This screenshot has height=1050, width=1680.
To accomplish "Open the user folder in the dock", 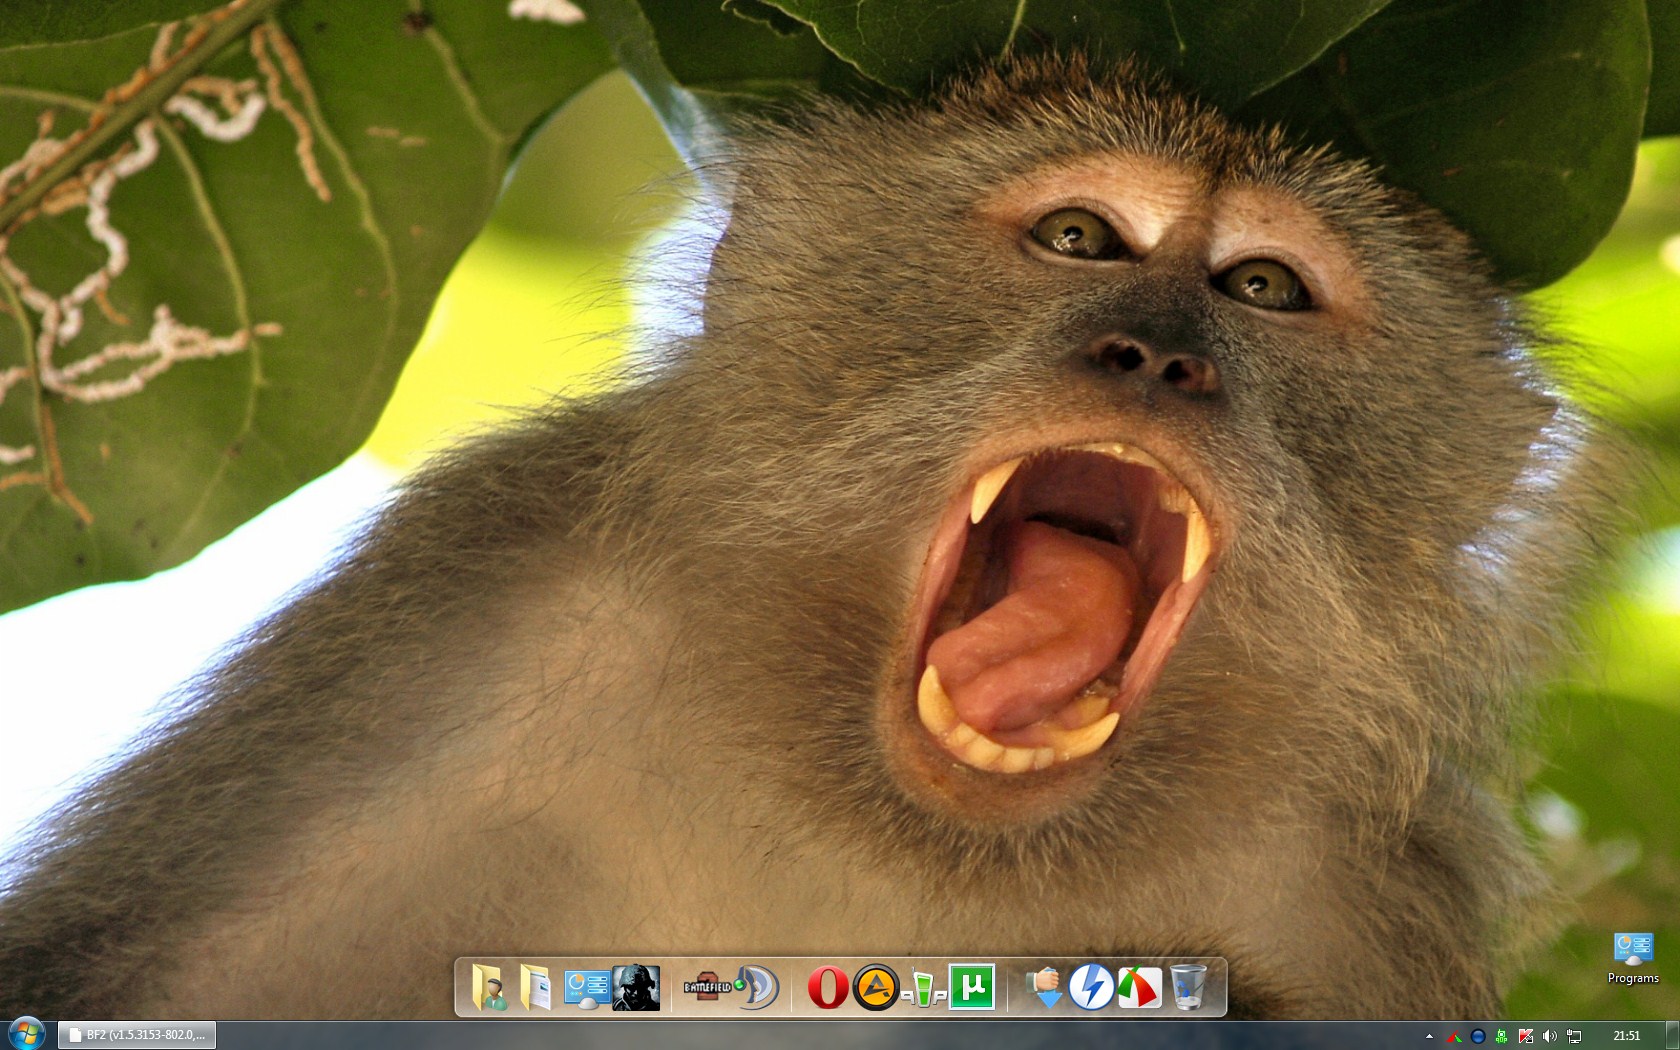I will click(489, 988).
